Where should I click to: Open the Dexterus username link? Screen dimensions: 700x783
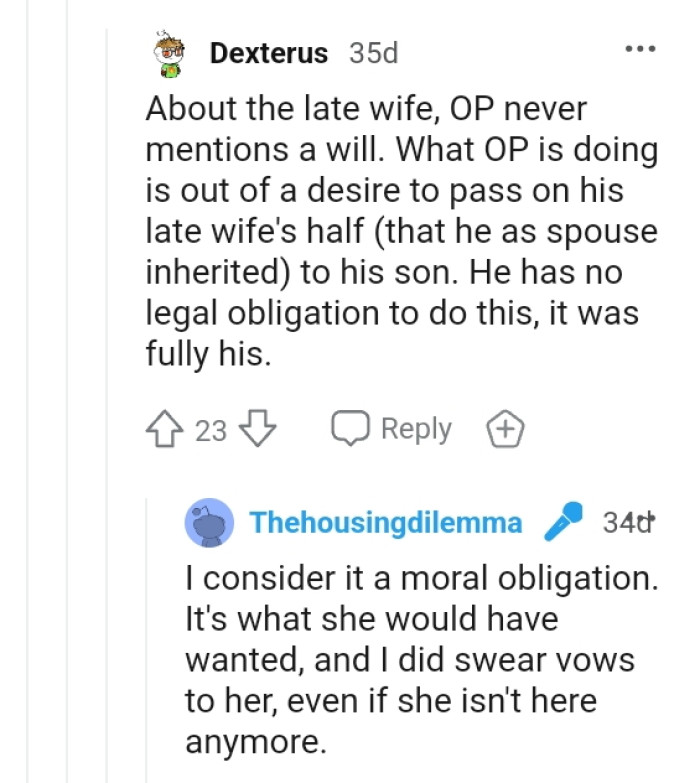point(268,54)
